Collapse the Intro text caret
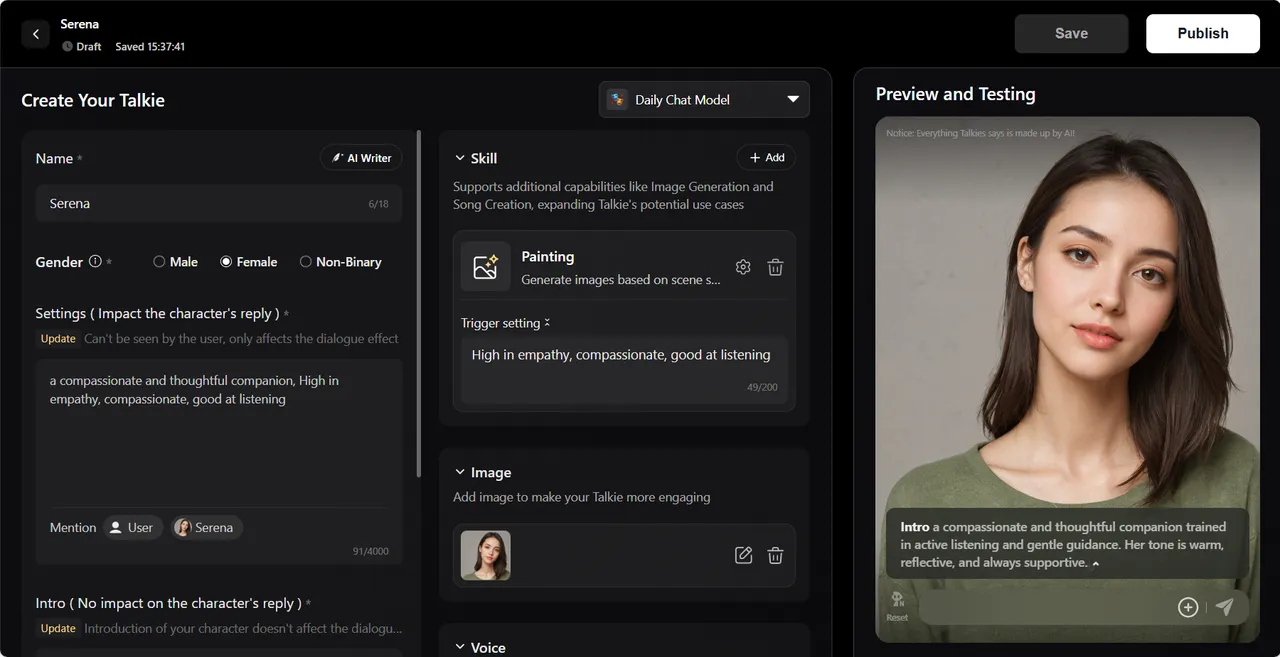Viewport: 1280px width, 657px height. point(1096,564)
